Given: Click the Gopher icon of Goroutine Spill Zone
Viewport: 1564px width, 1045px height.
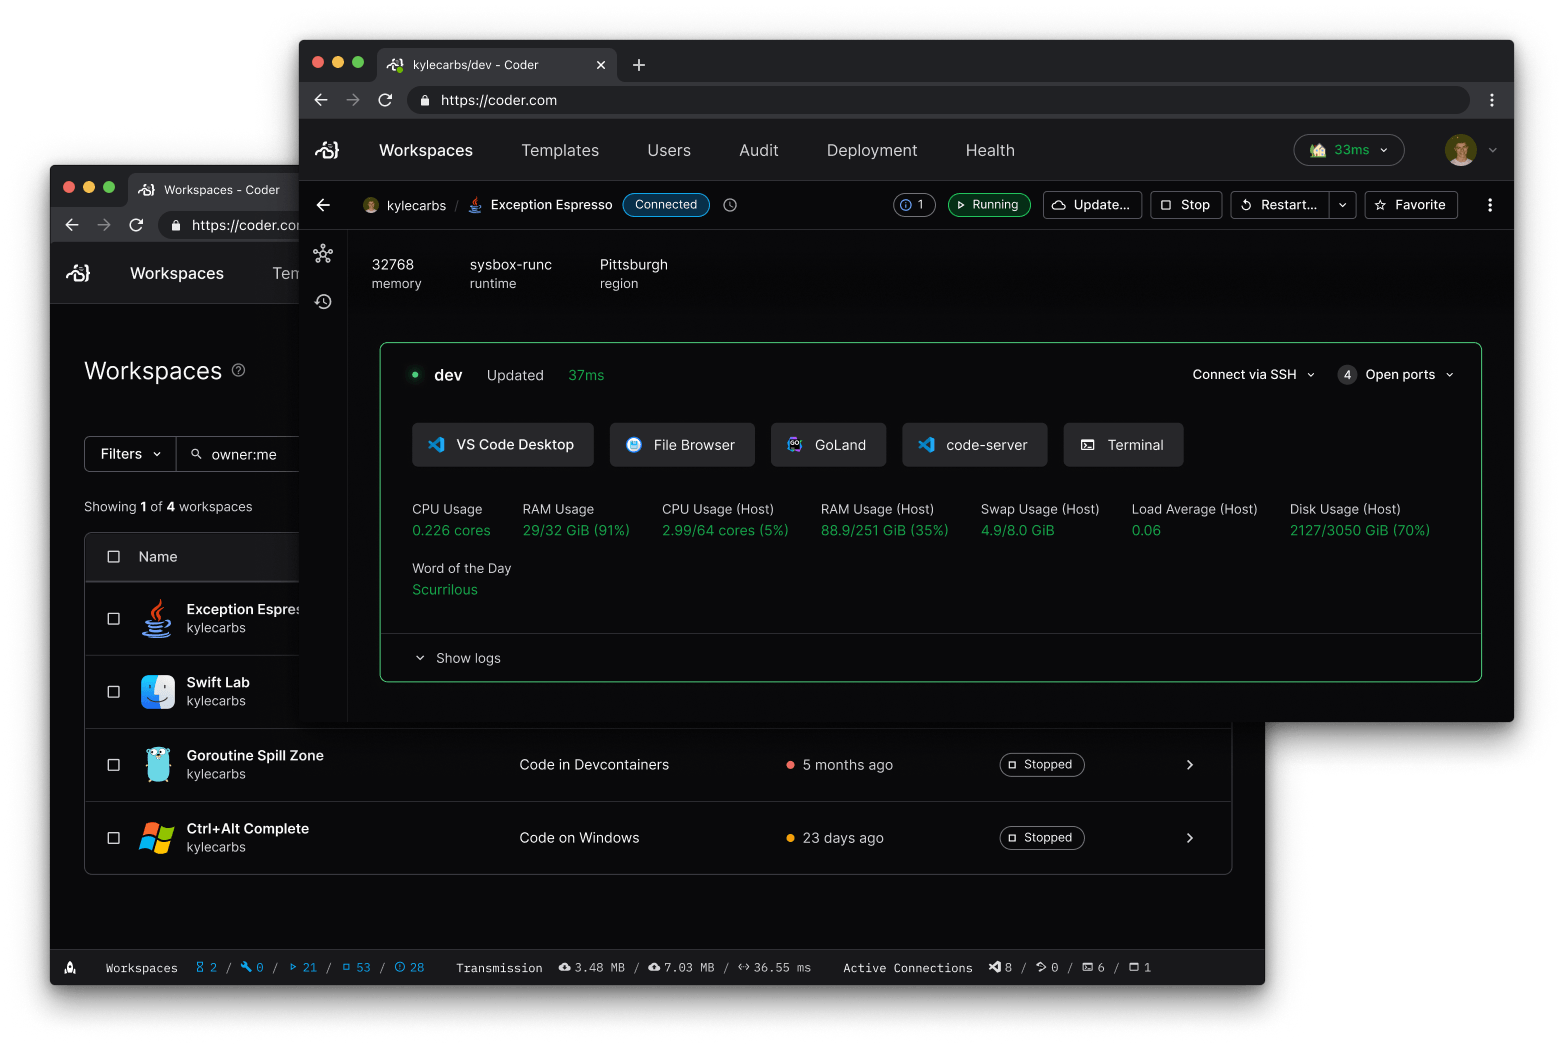Looking at the screenshot, I should 158,765.
